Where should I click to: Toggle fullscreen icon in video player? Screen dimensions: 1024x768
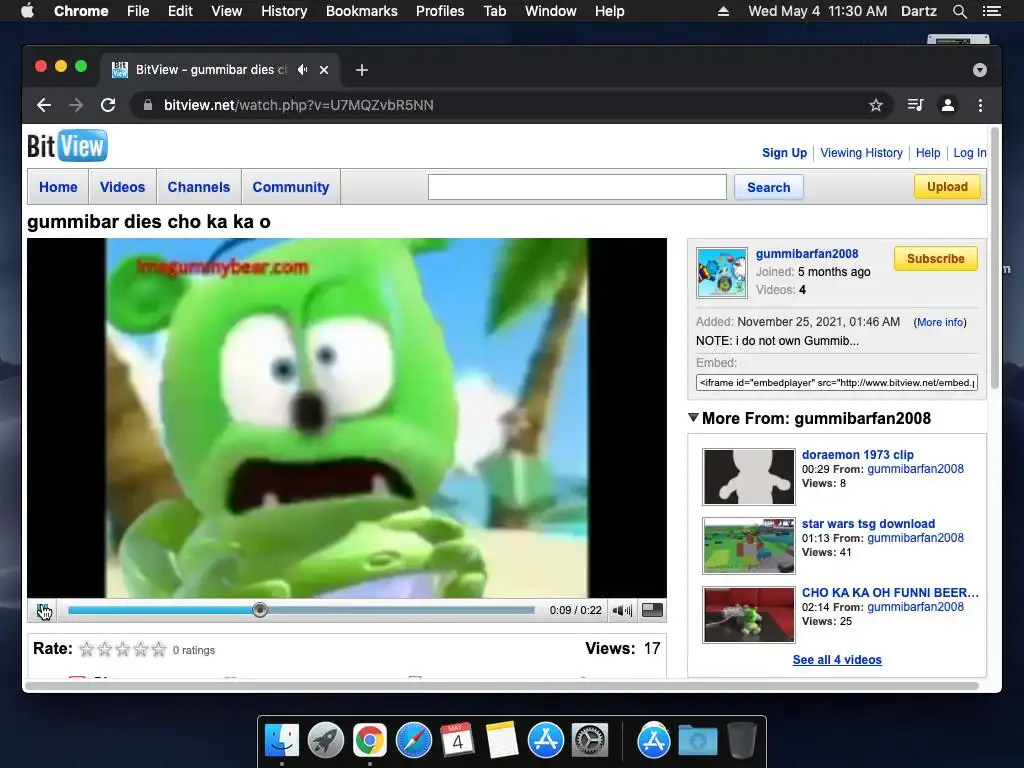(x=652, y=610)
